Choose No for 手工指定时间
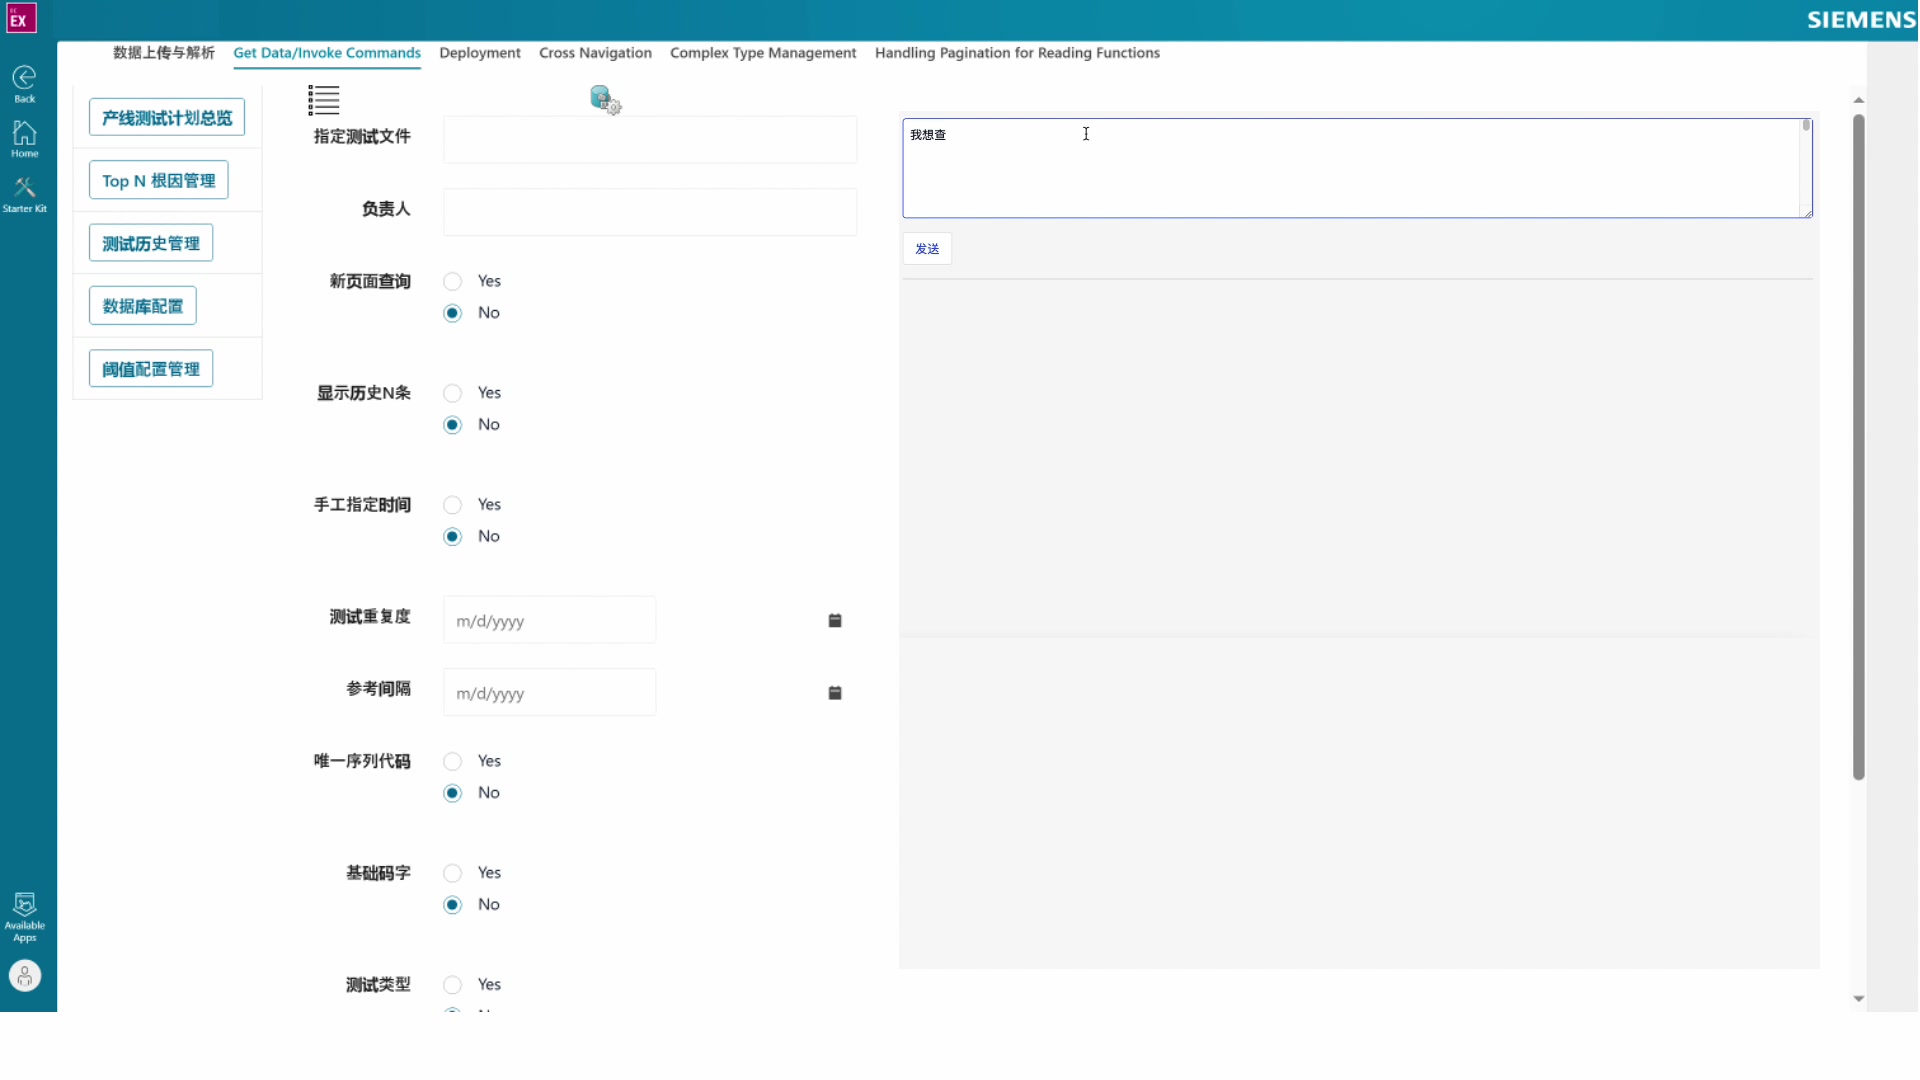 pyautogui.click(x=453, y=537)
